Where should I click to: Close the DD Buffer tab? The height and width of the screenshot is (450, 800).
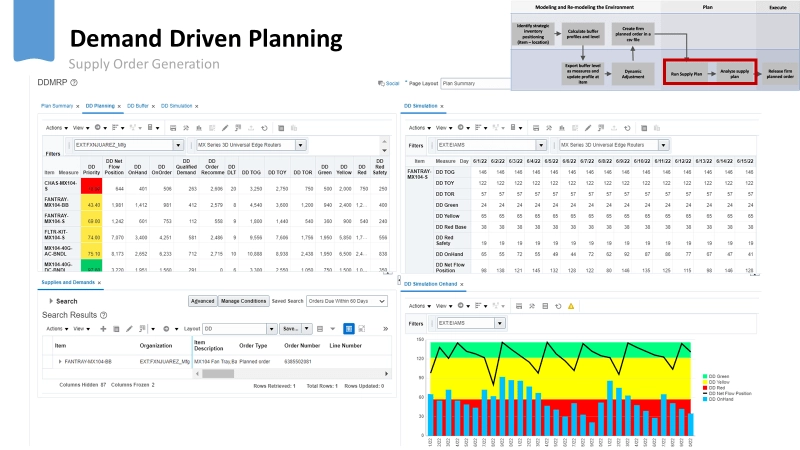point(151,105)
